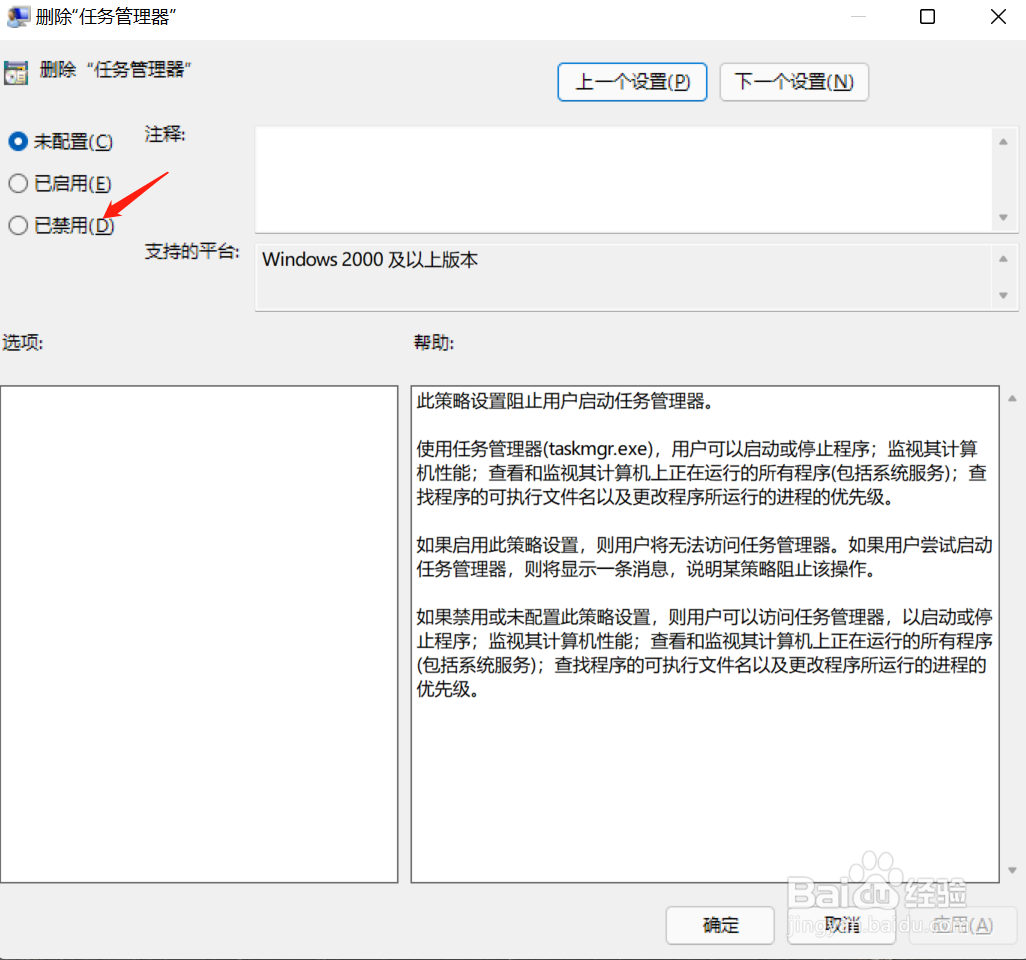Click help paragraph mentioning taskmgr.exe
This screenshot has width=1026, height=960.
tap(701, 473)
